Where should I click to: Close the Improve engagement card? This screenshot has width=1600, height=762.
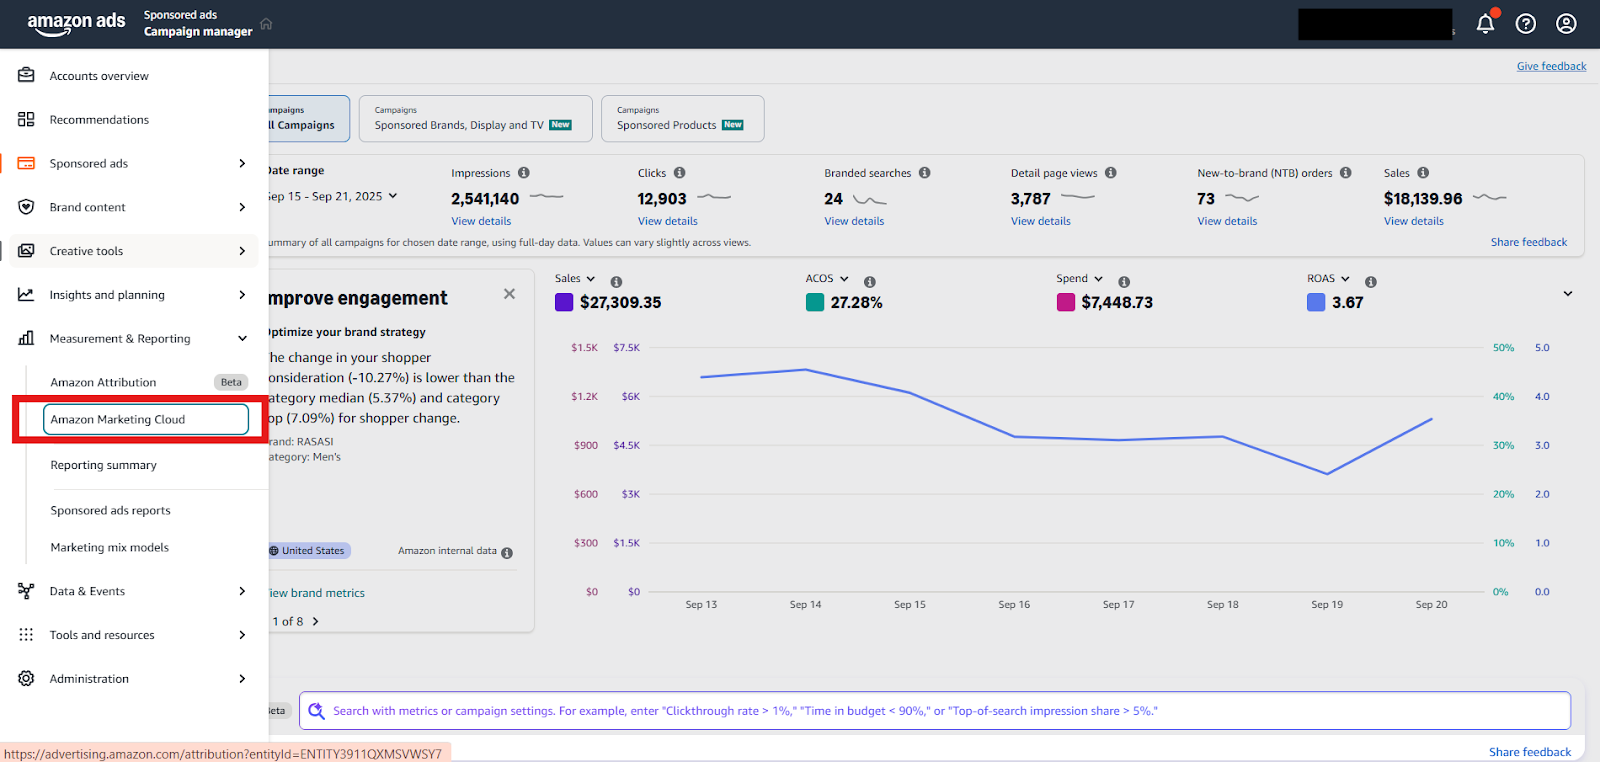click(x=510, y=294)
